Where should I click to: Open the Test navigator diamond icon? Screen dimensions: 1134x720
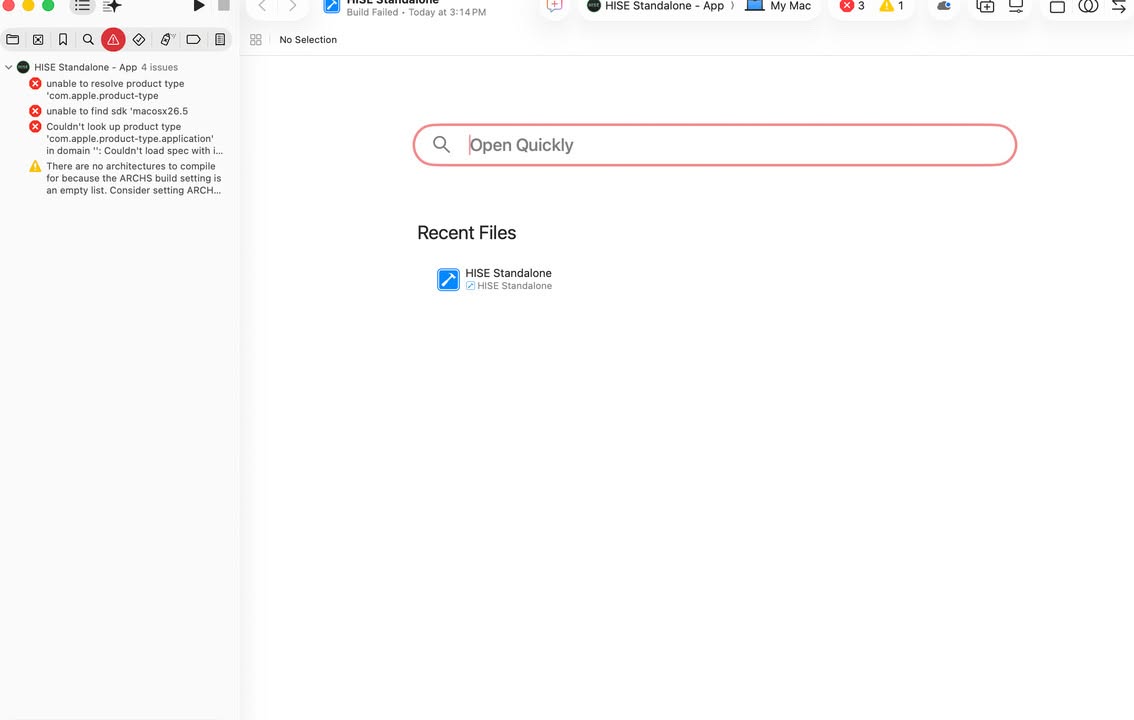pos(139,40)
